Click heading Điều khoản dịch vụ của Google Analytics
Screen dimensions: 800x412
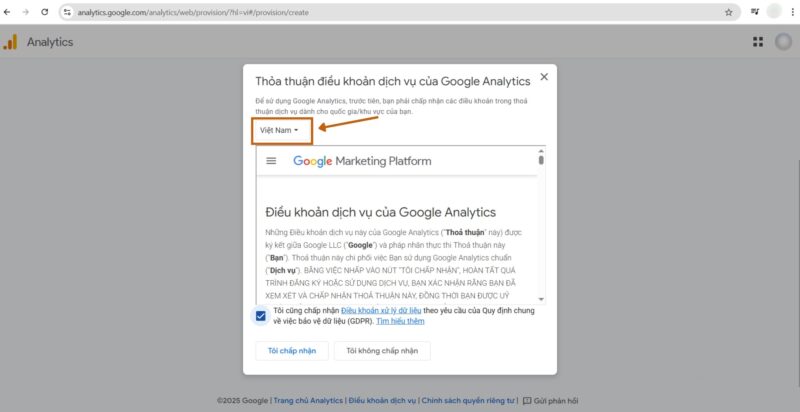(381, 212)
